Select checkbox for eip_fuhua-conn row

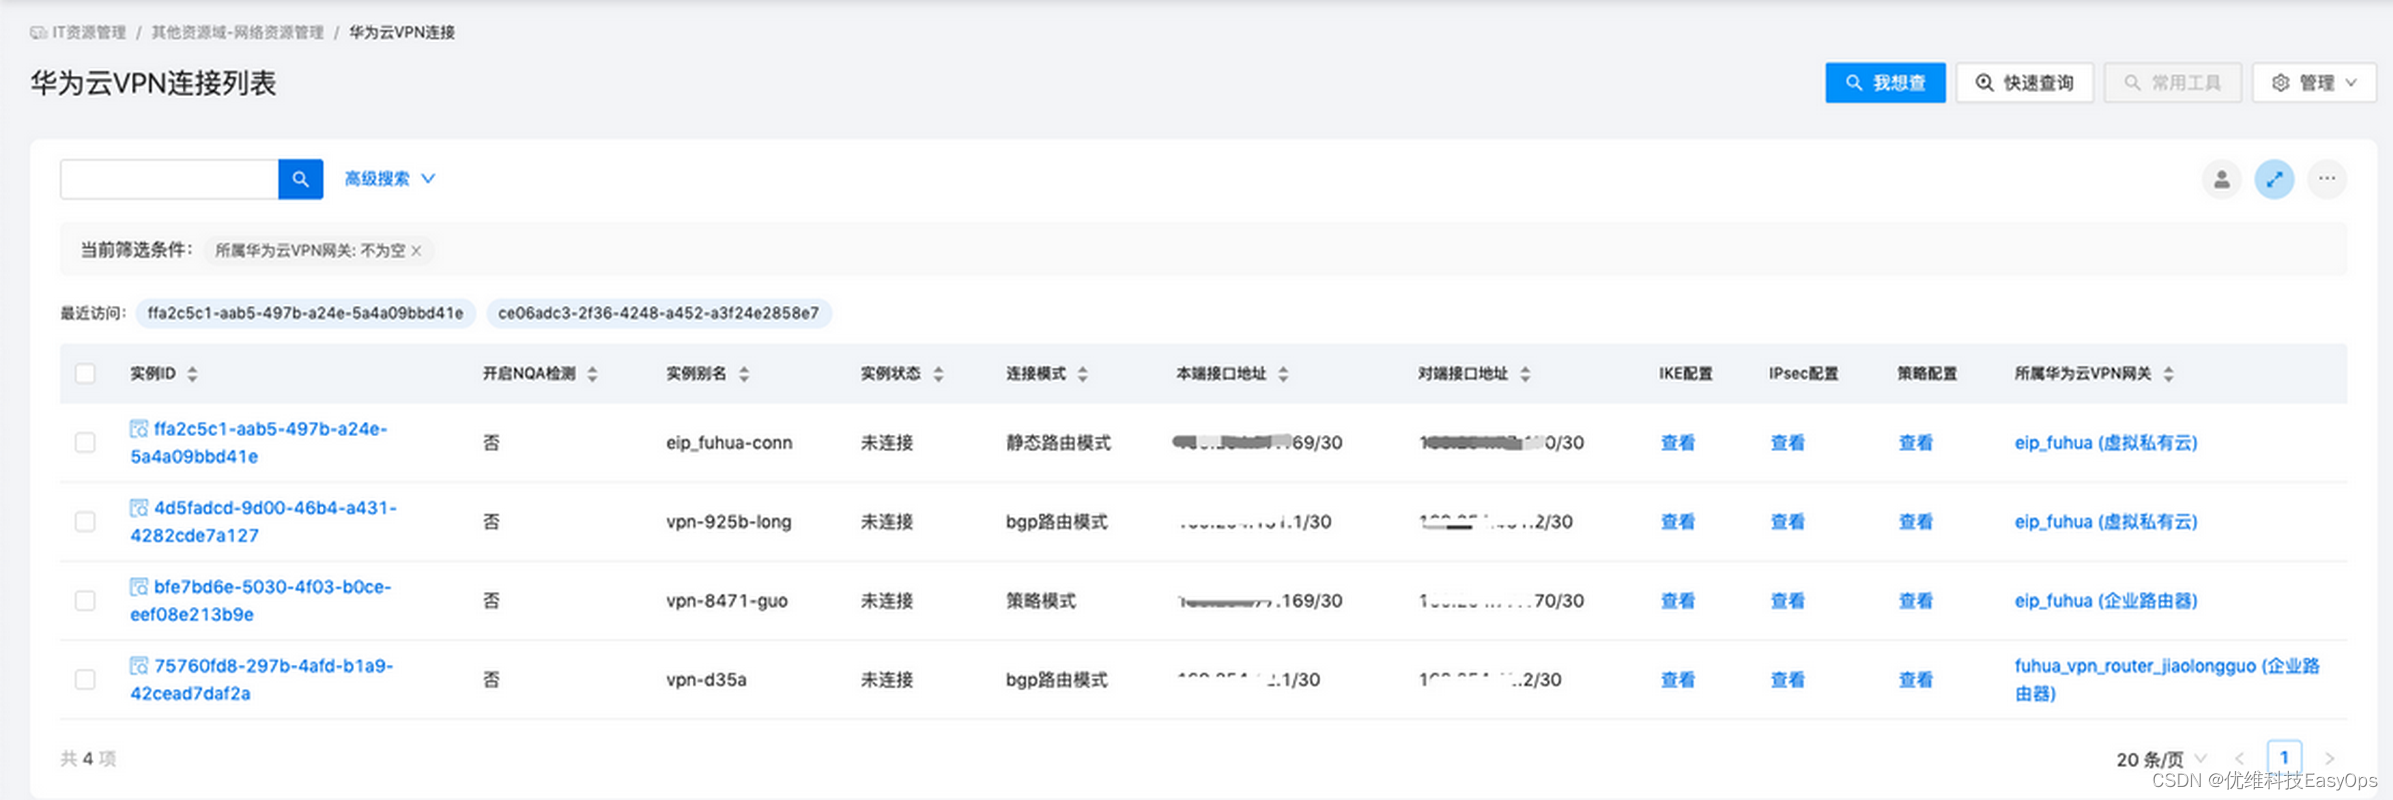pyautogui.click(x=85, y=443)
